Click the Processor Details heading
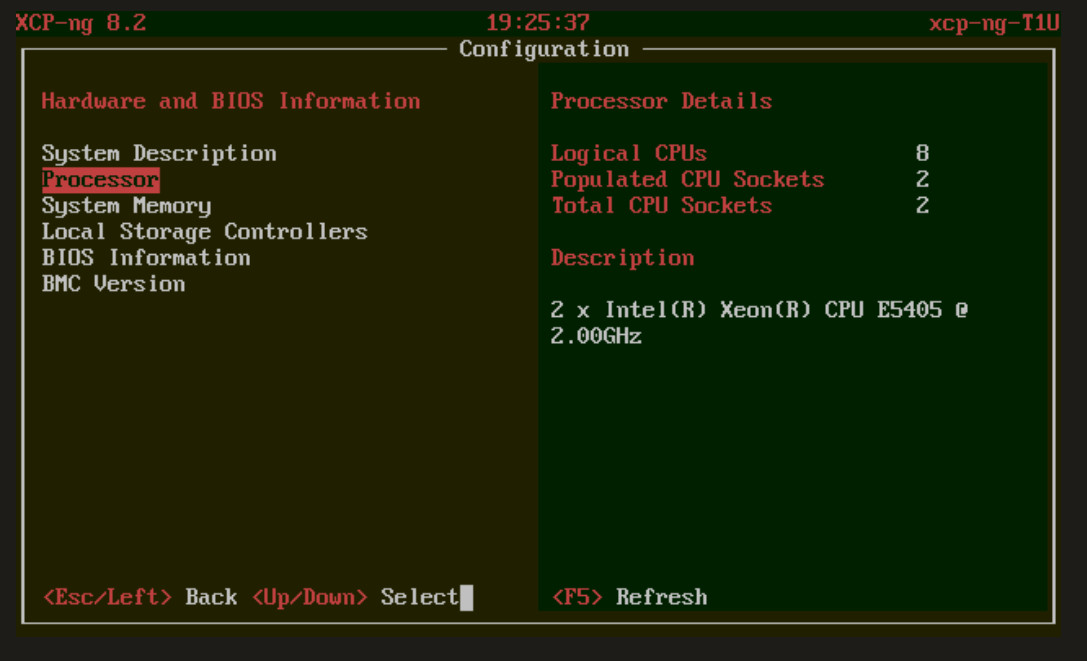Image resolution: width=1087 pixels, height=661 pixels. tap(661, 101)
